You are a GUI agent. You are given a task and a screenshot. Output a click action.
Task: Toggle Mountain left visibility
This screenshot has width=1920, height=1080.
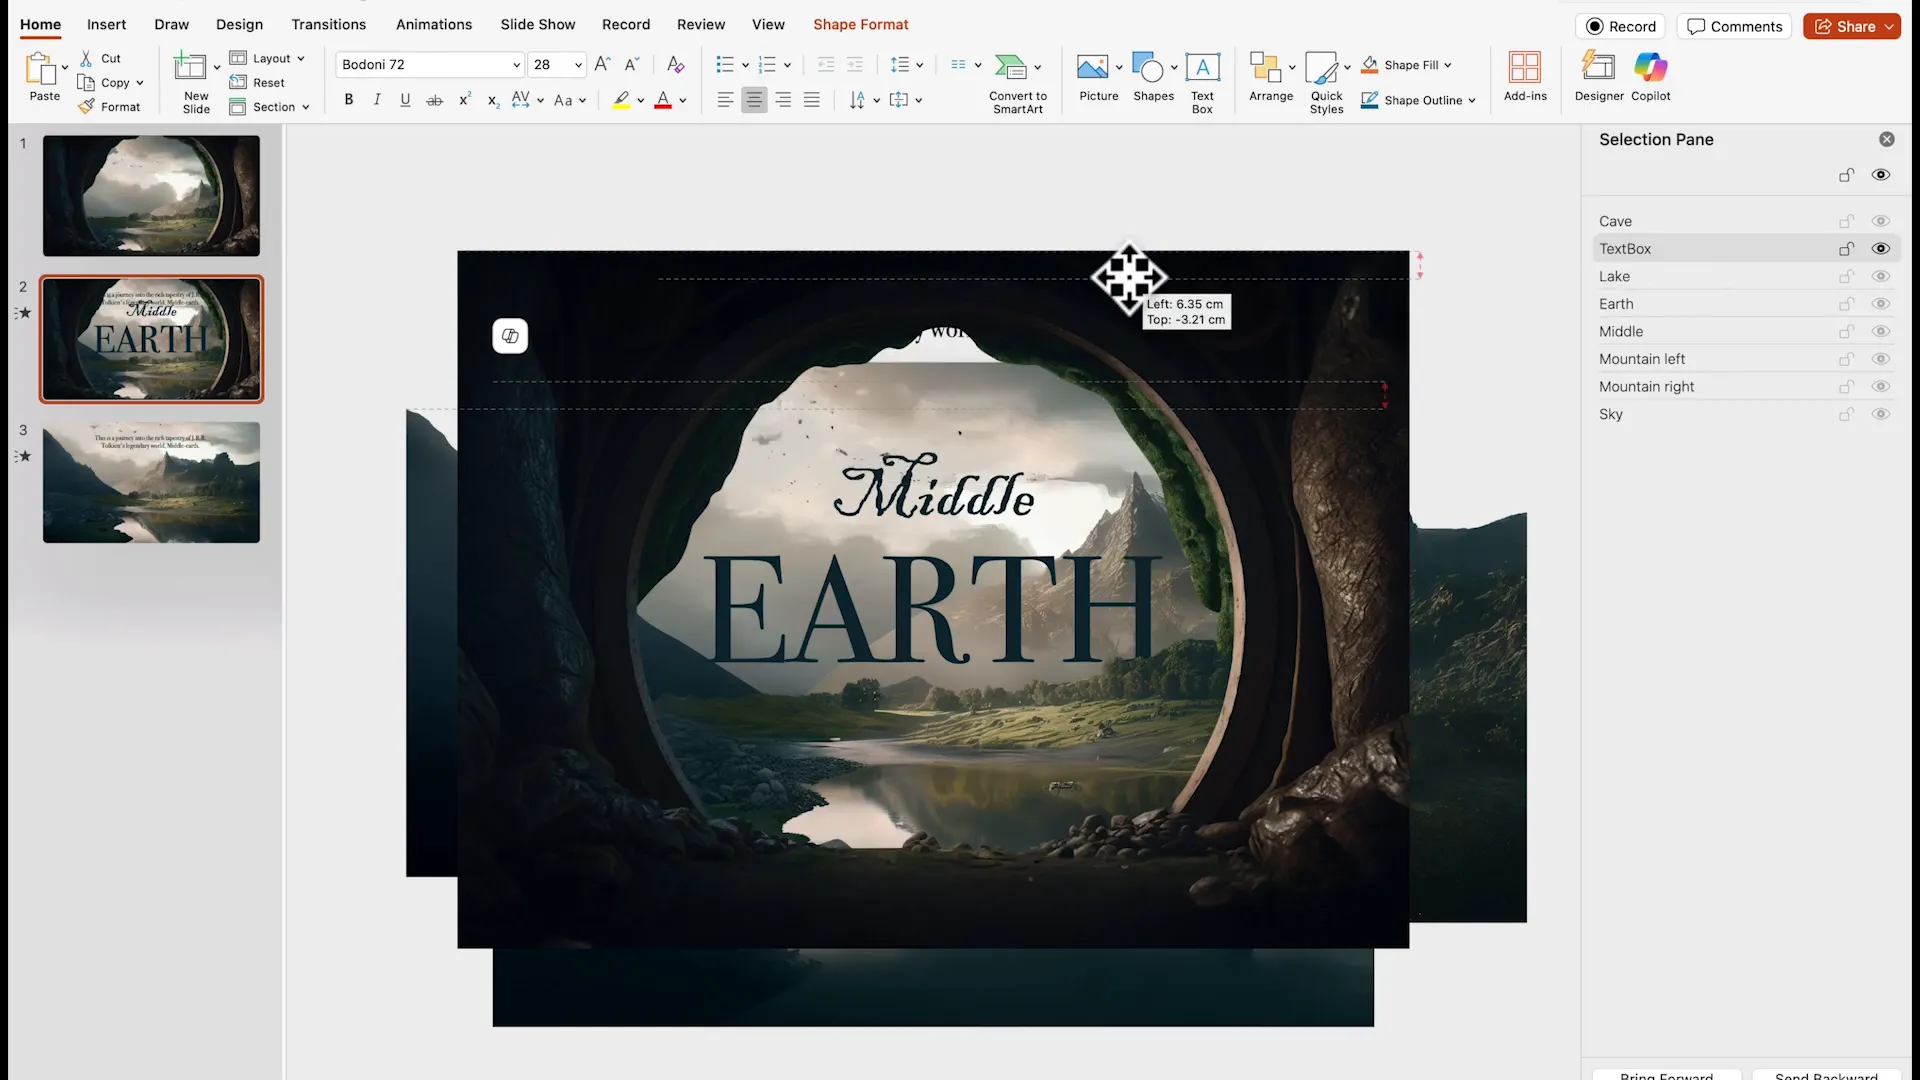(x=1880, y=359)
